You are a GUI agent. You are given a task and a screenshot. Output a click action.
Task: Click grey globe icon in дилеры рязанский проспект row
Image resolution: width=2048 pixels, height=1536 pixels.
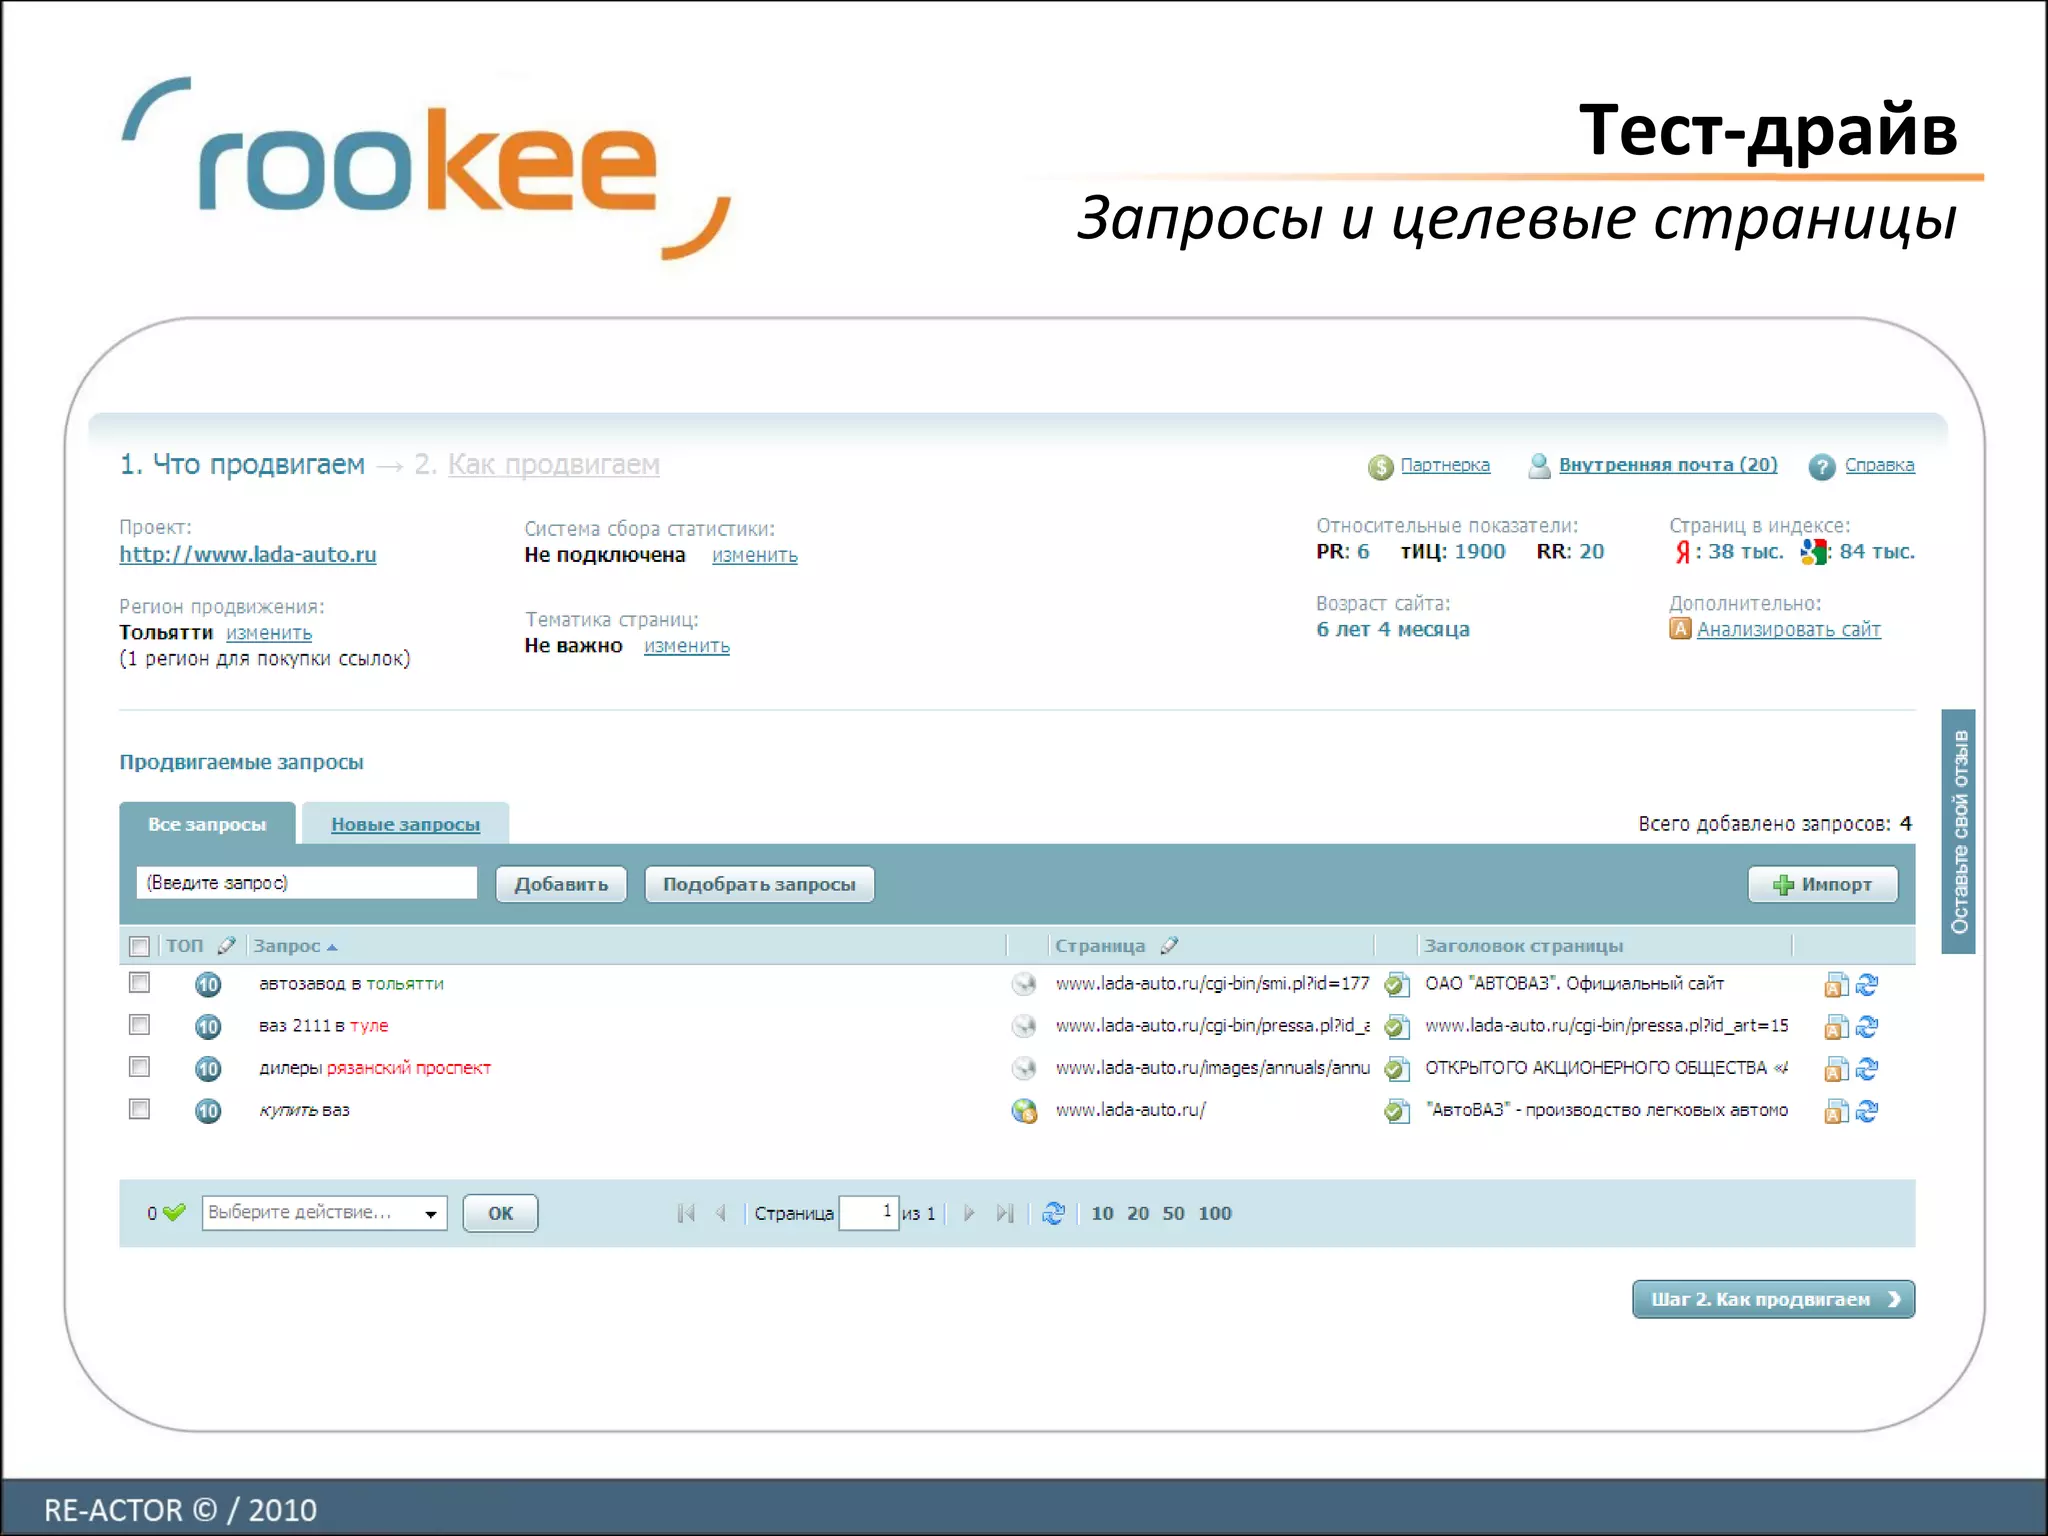[1024, 1069]
